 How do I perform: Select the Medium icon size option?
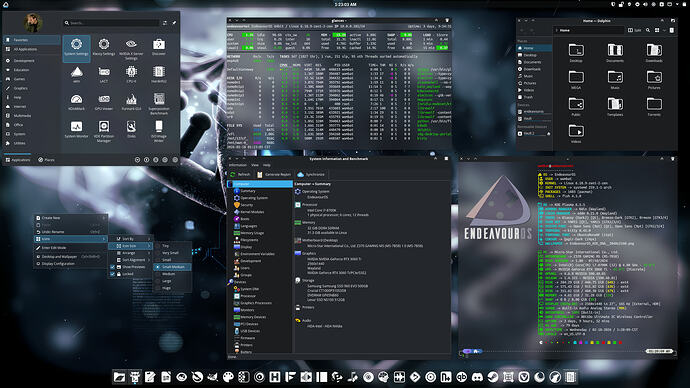coord(172,274)
